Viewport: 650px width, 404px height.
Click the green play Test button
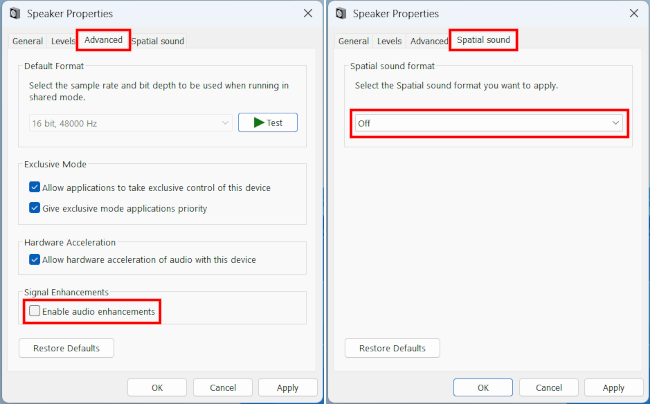(x=268, y=123)
